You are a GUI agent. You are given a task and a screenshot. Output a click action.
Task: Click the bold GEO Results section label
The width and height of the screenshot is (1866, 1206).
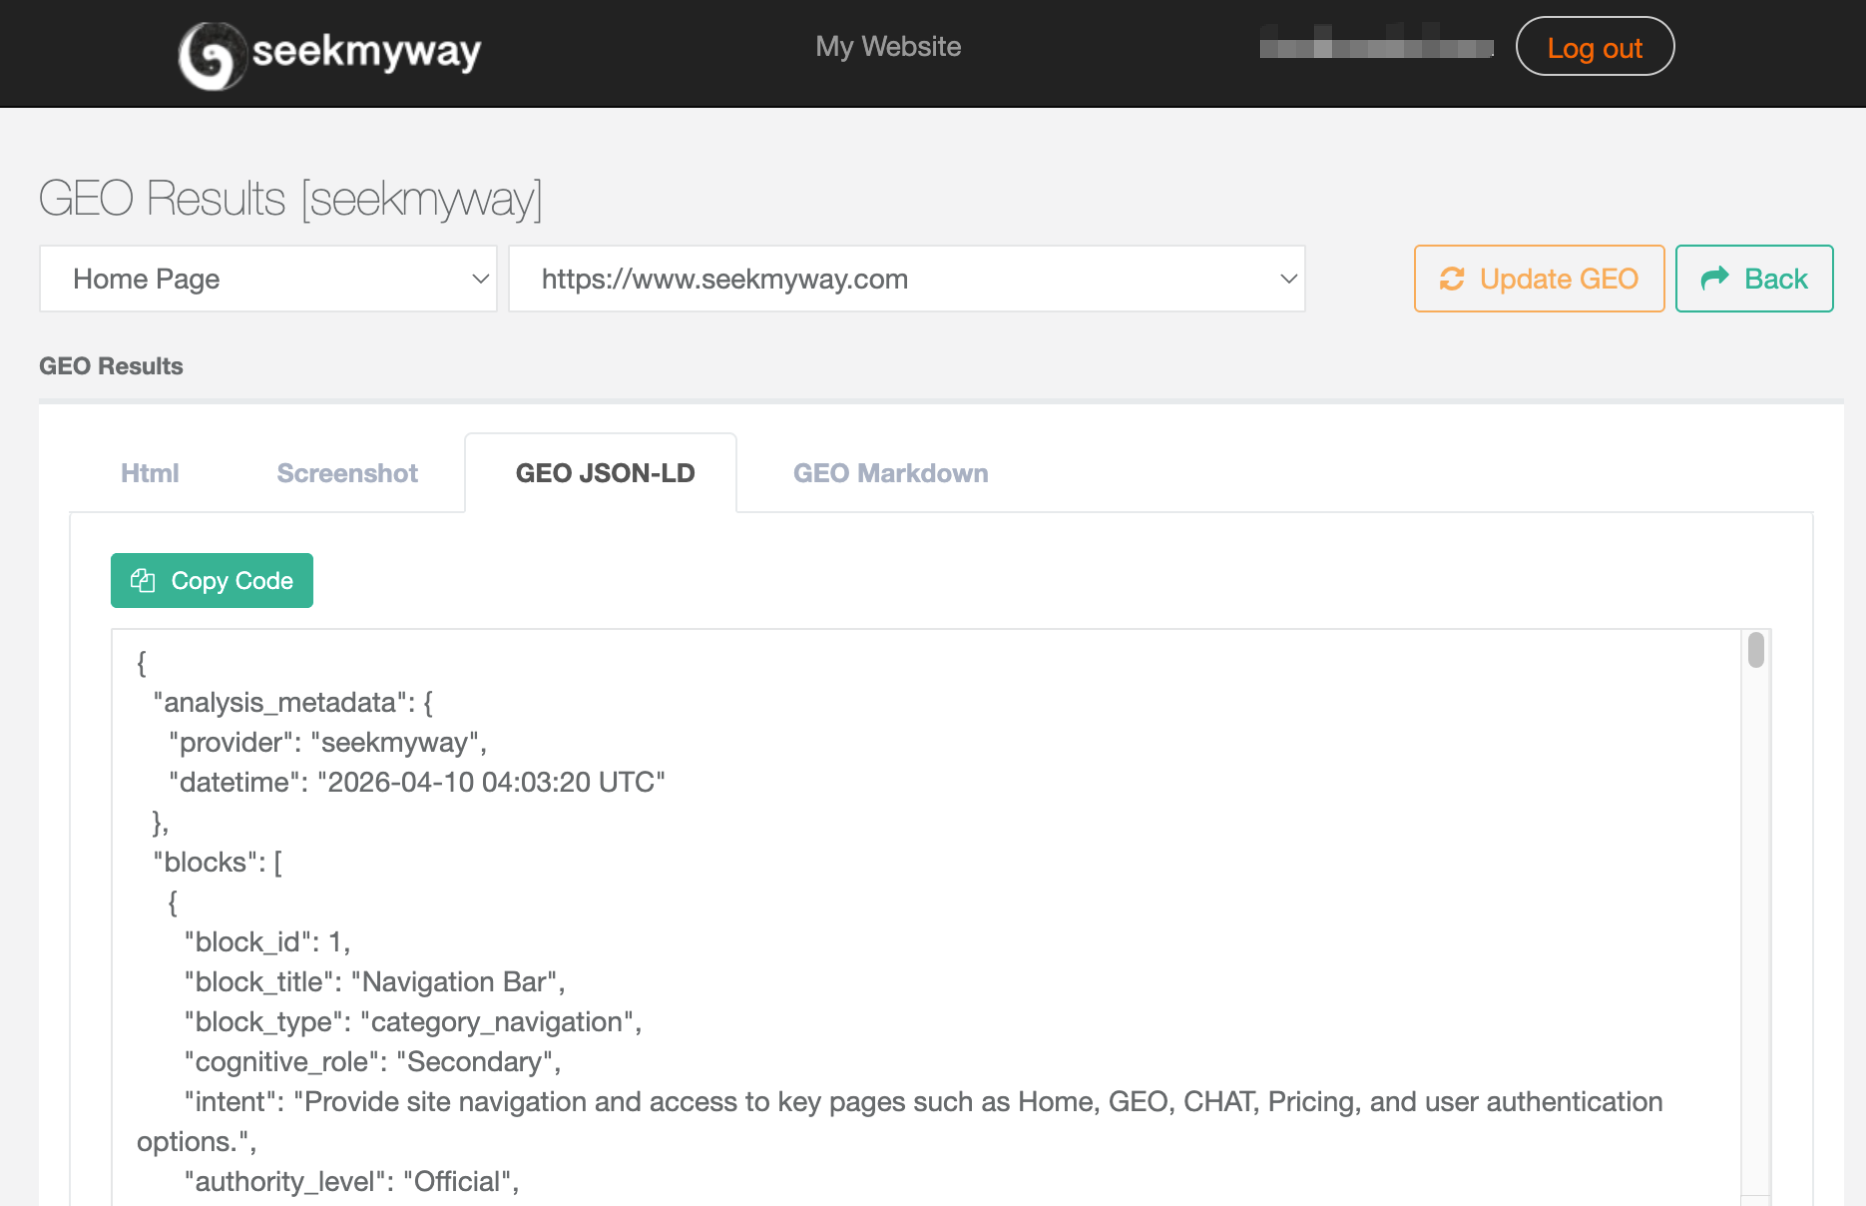click(111, 366)
